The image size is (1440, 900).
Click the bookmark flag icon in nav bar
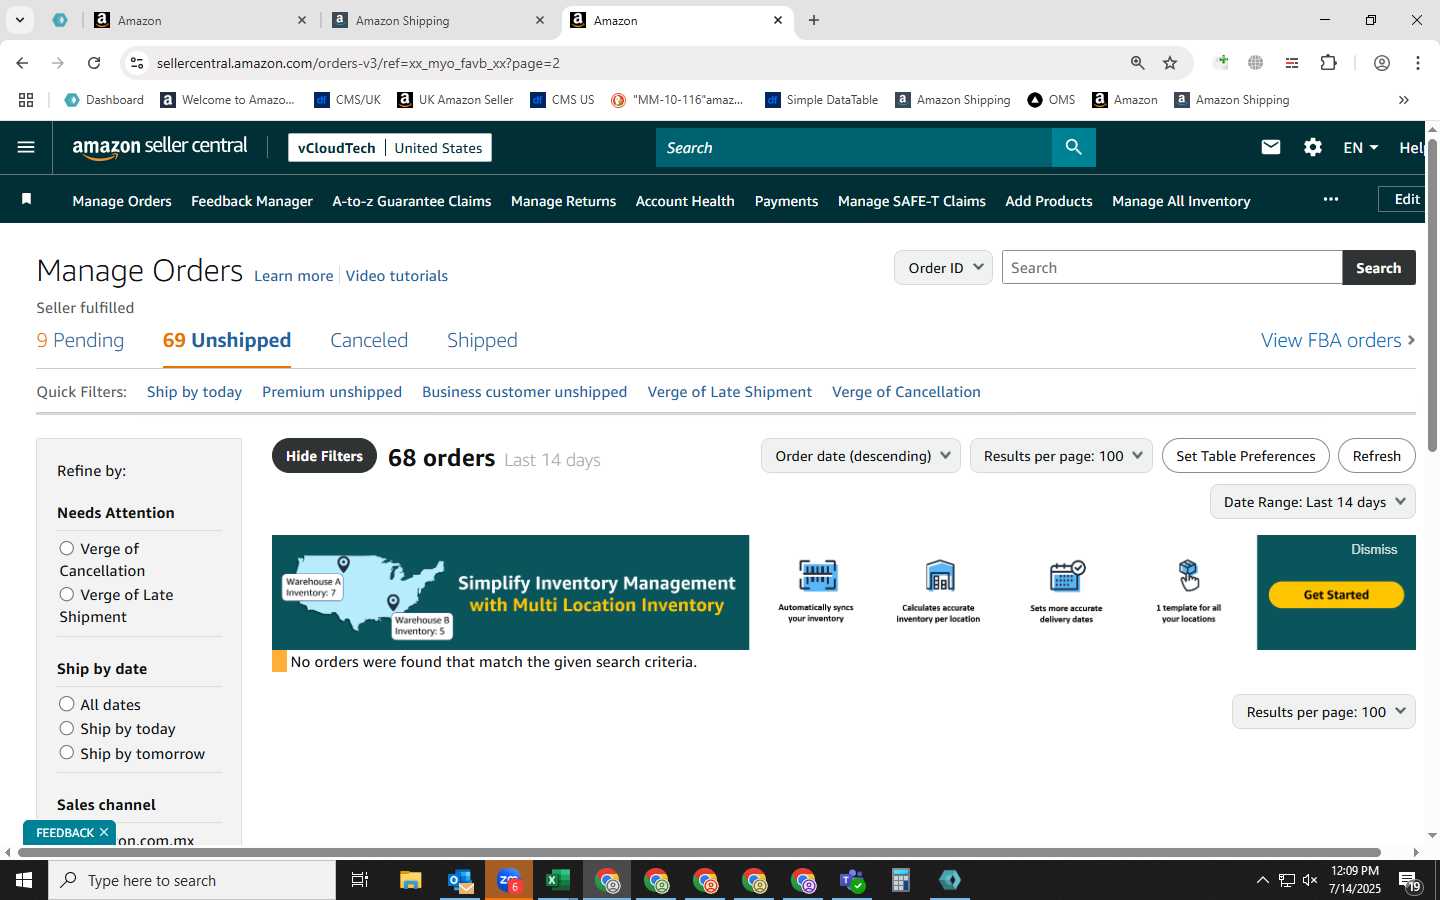pyautogui.click(x=27, y=200)
